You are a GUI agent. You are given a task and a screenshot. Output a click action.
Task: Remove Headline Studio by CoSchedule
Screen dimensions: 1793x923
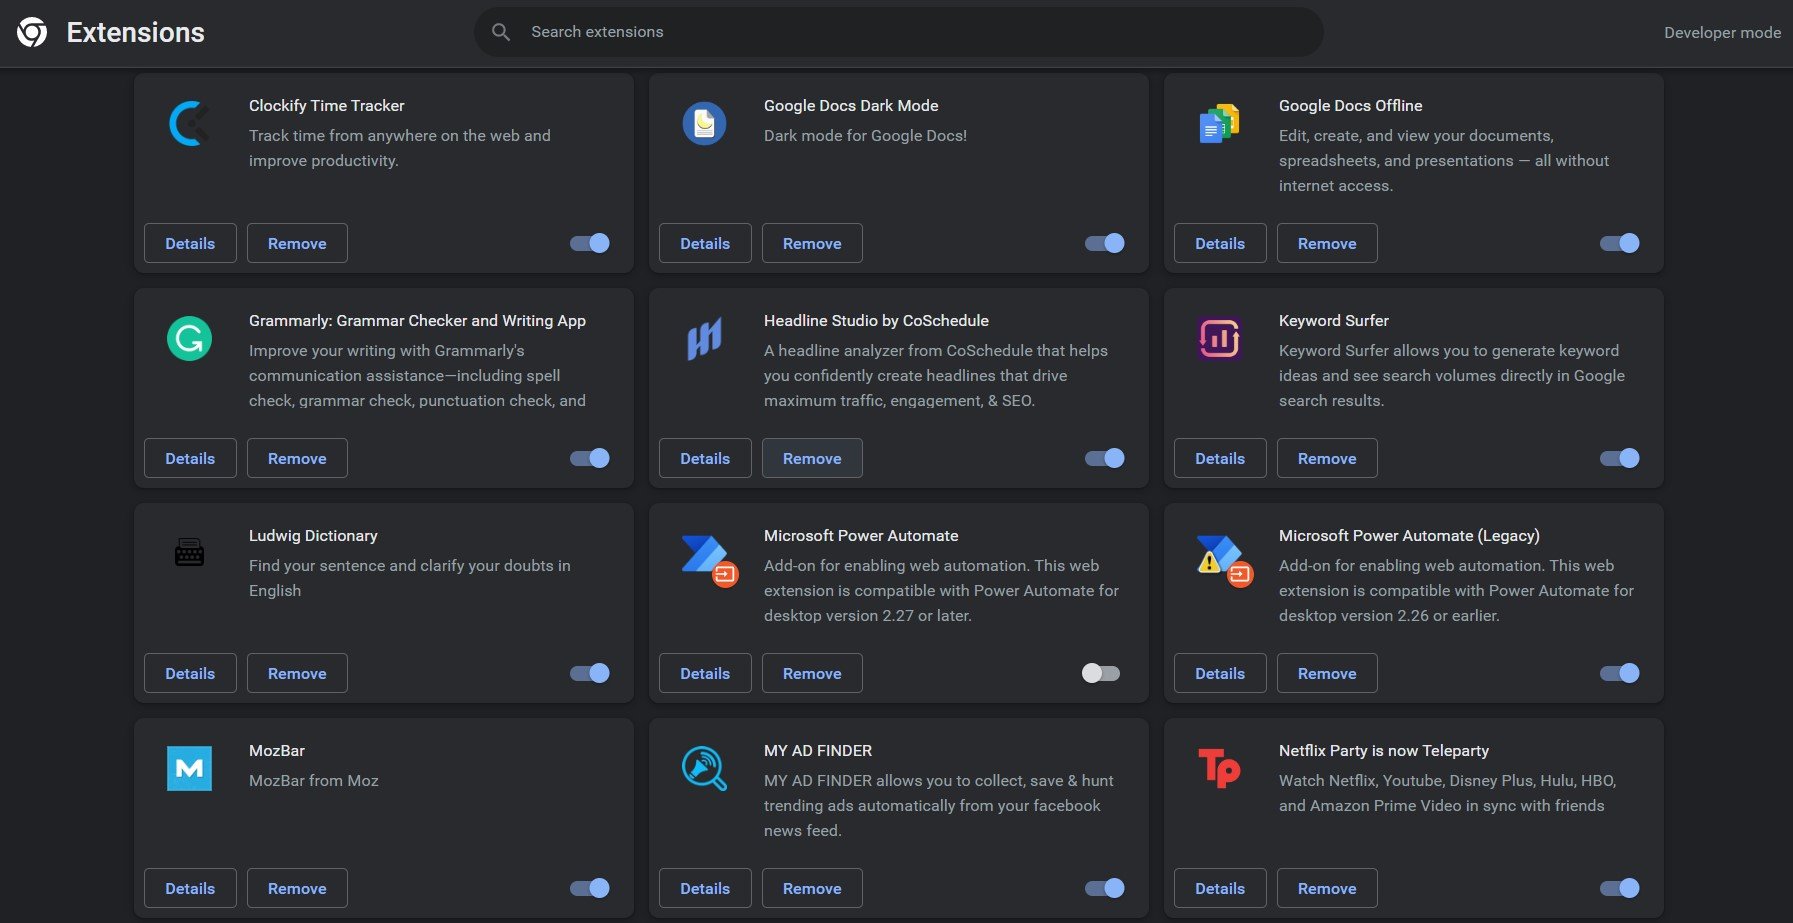(812, 458)
